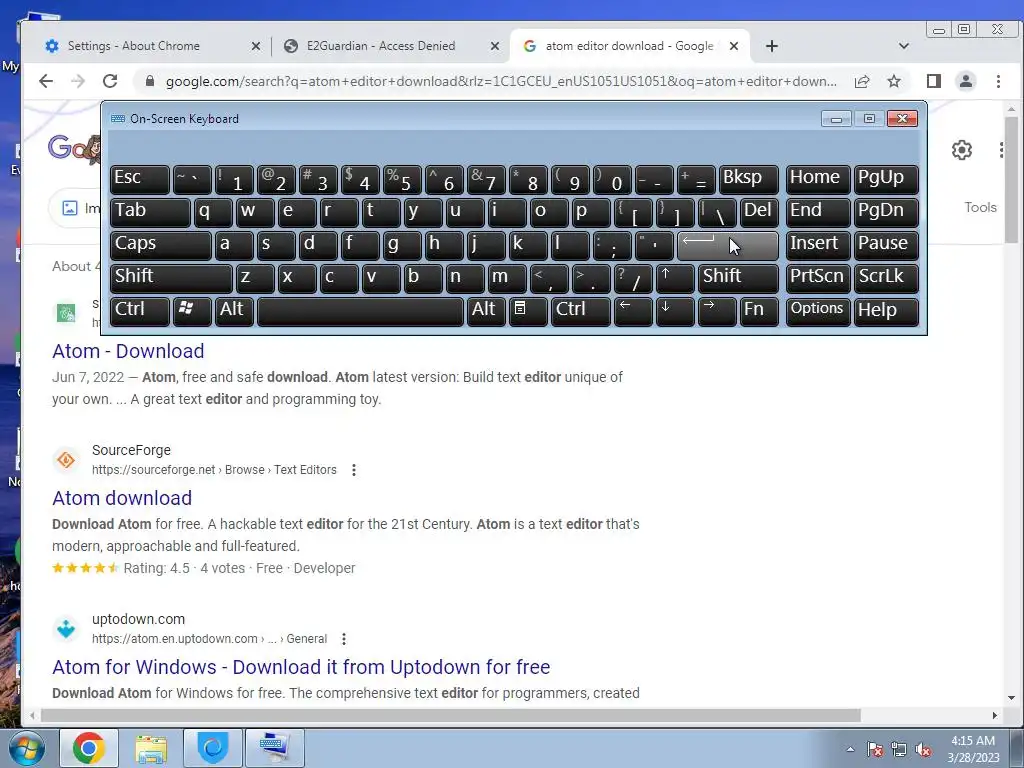Reload the page in Chrome

110,81
